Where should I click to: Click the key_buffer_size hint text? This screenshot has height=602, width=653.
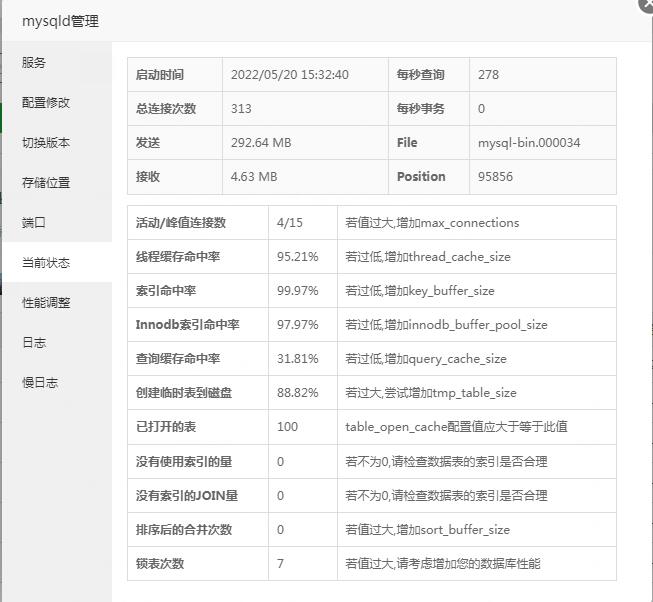coord(420,291)
